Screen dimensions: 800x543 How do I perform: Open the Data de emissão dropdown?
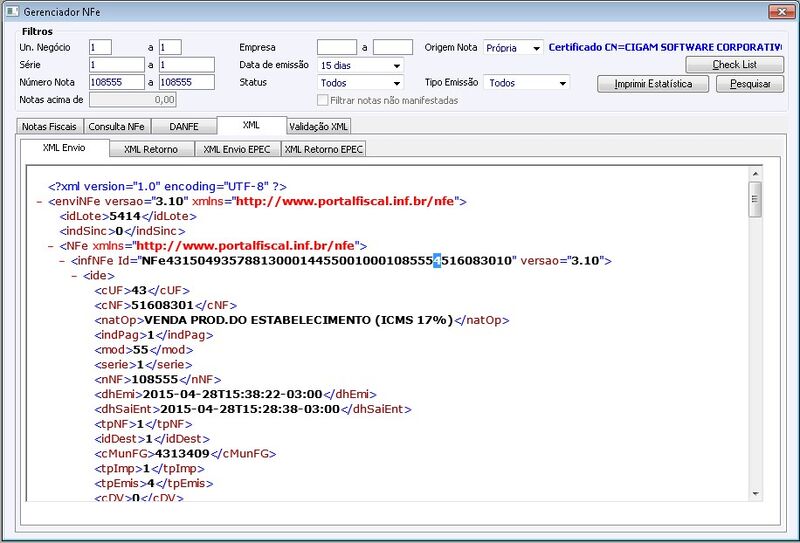pos(361,65)
